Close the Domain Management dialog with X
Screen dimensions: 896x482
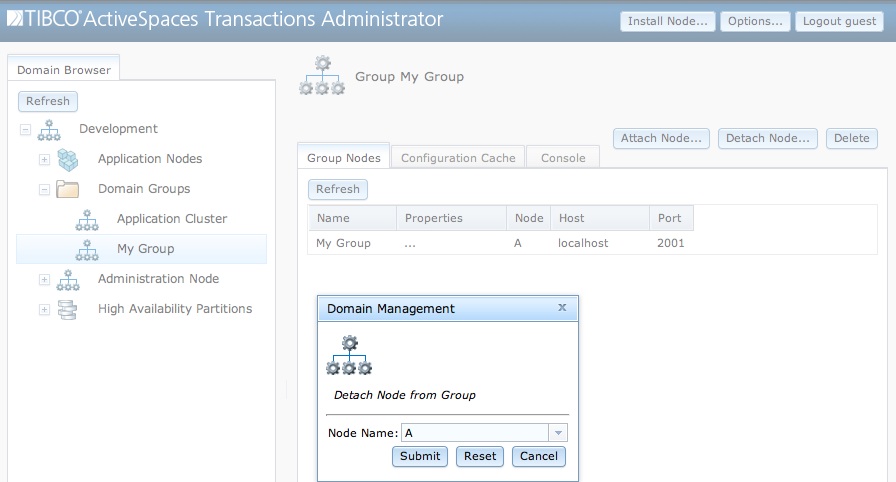point(562,307)
